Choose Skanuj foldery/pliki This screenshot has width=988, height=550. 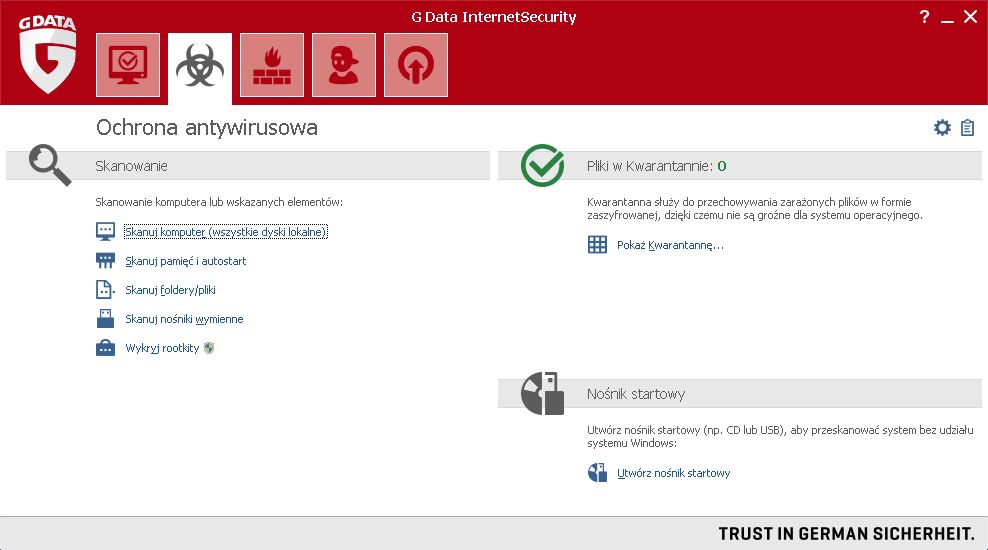point(170,290)
